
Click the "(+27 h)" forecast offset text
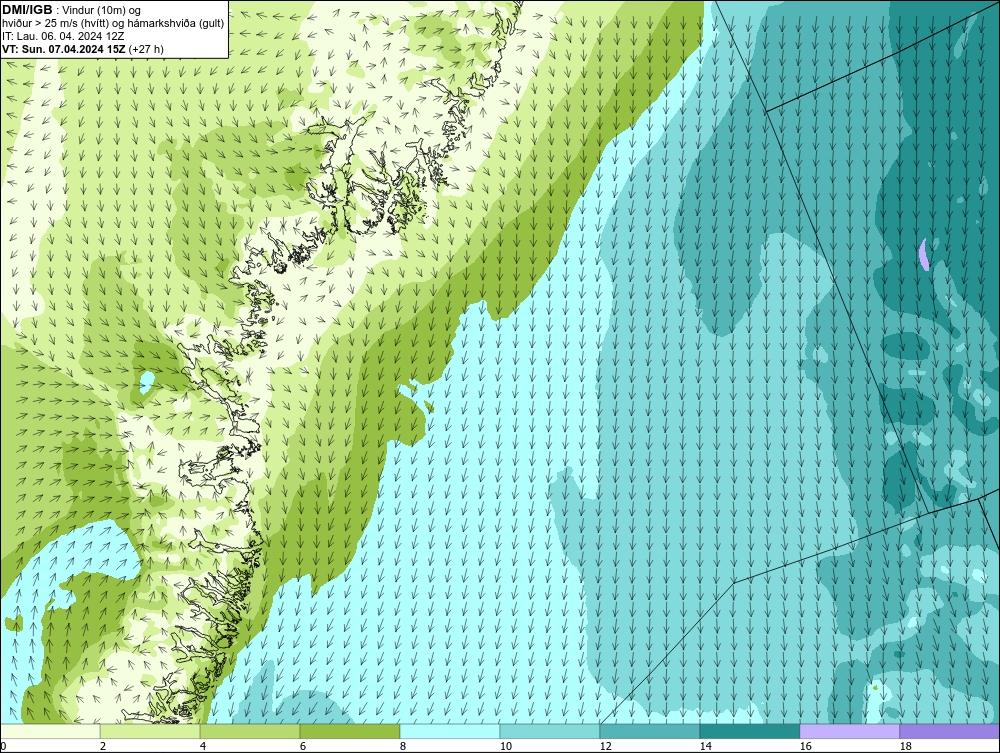coord(146,48)
